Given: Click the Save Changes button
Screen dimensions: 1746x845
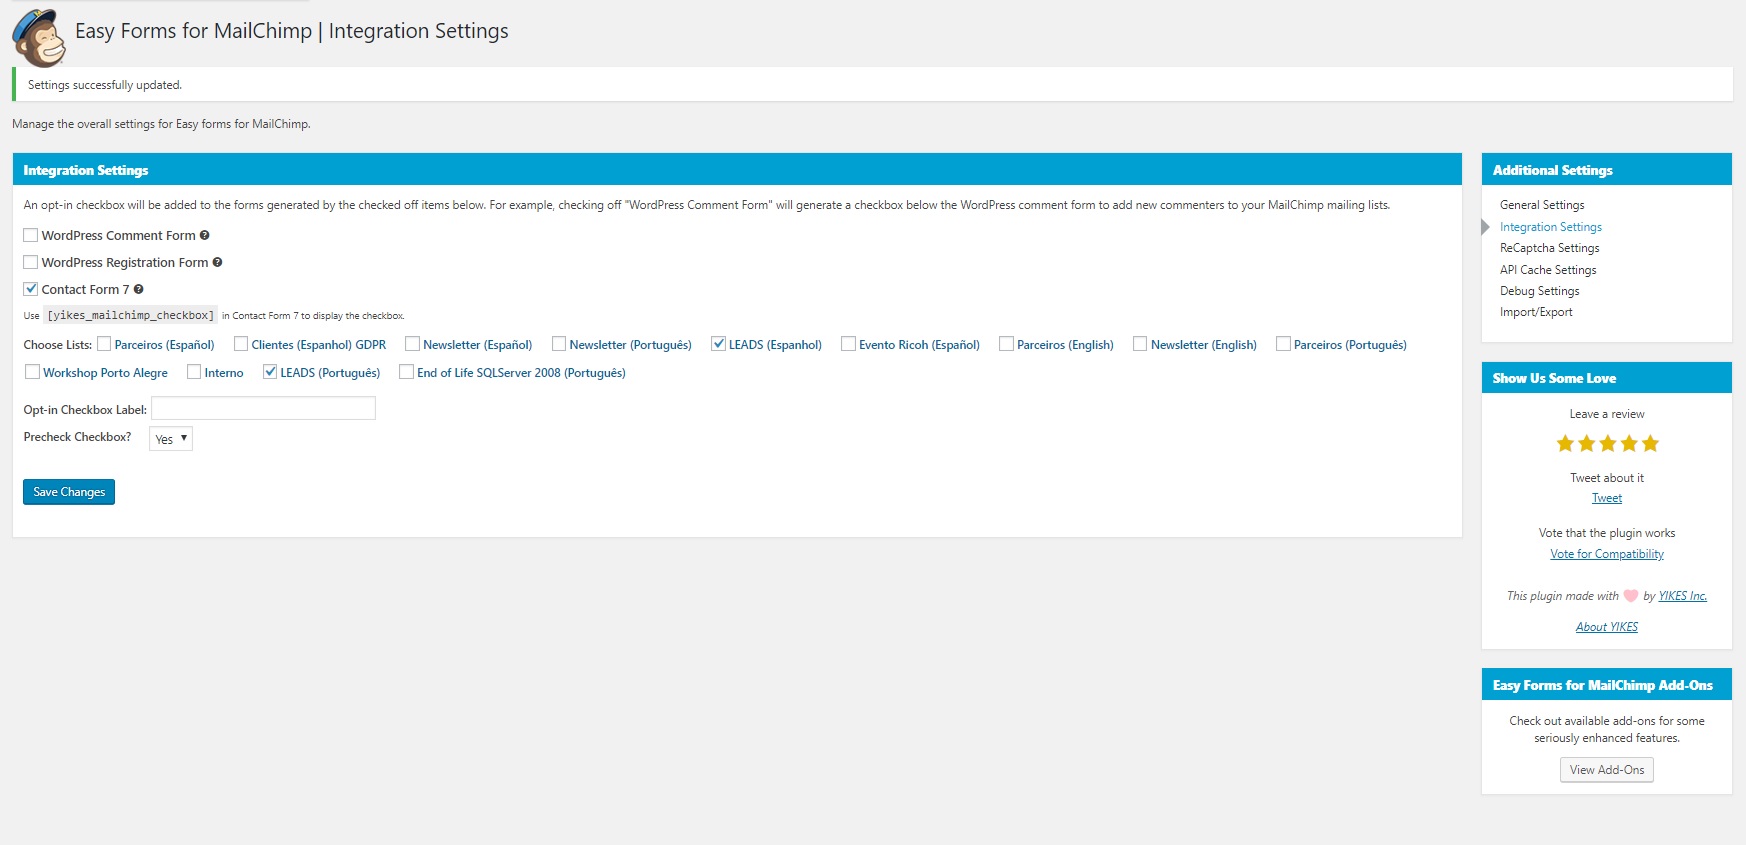Looking at the screenshot, I should point(69,492).
